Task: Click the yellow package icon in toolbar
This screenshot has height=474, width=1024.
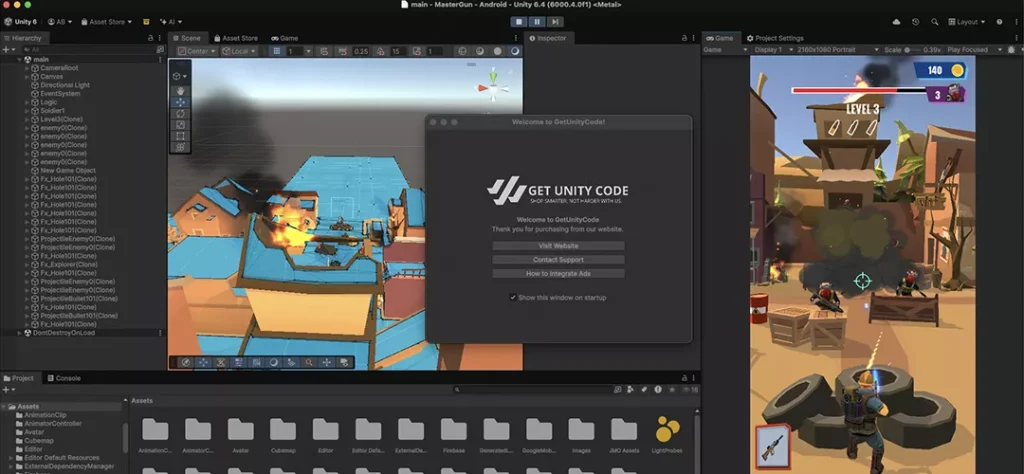Action: 146,22
